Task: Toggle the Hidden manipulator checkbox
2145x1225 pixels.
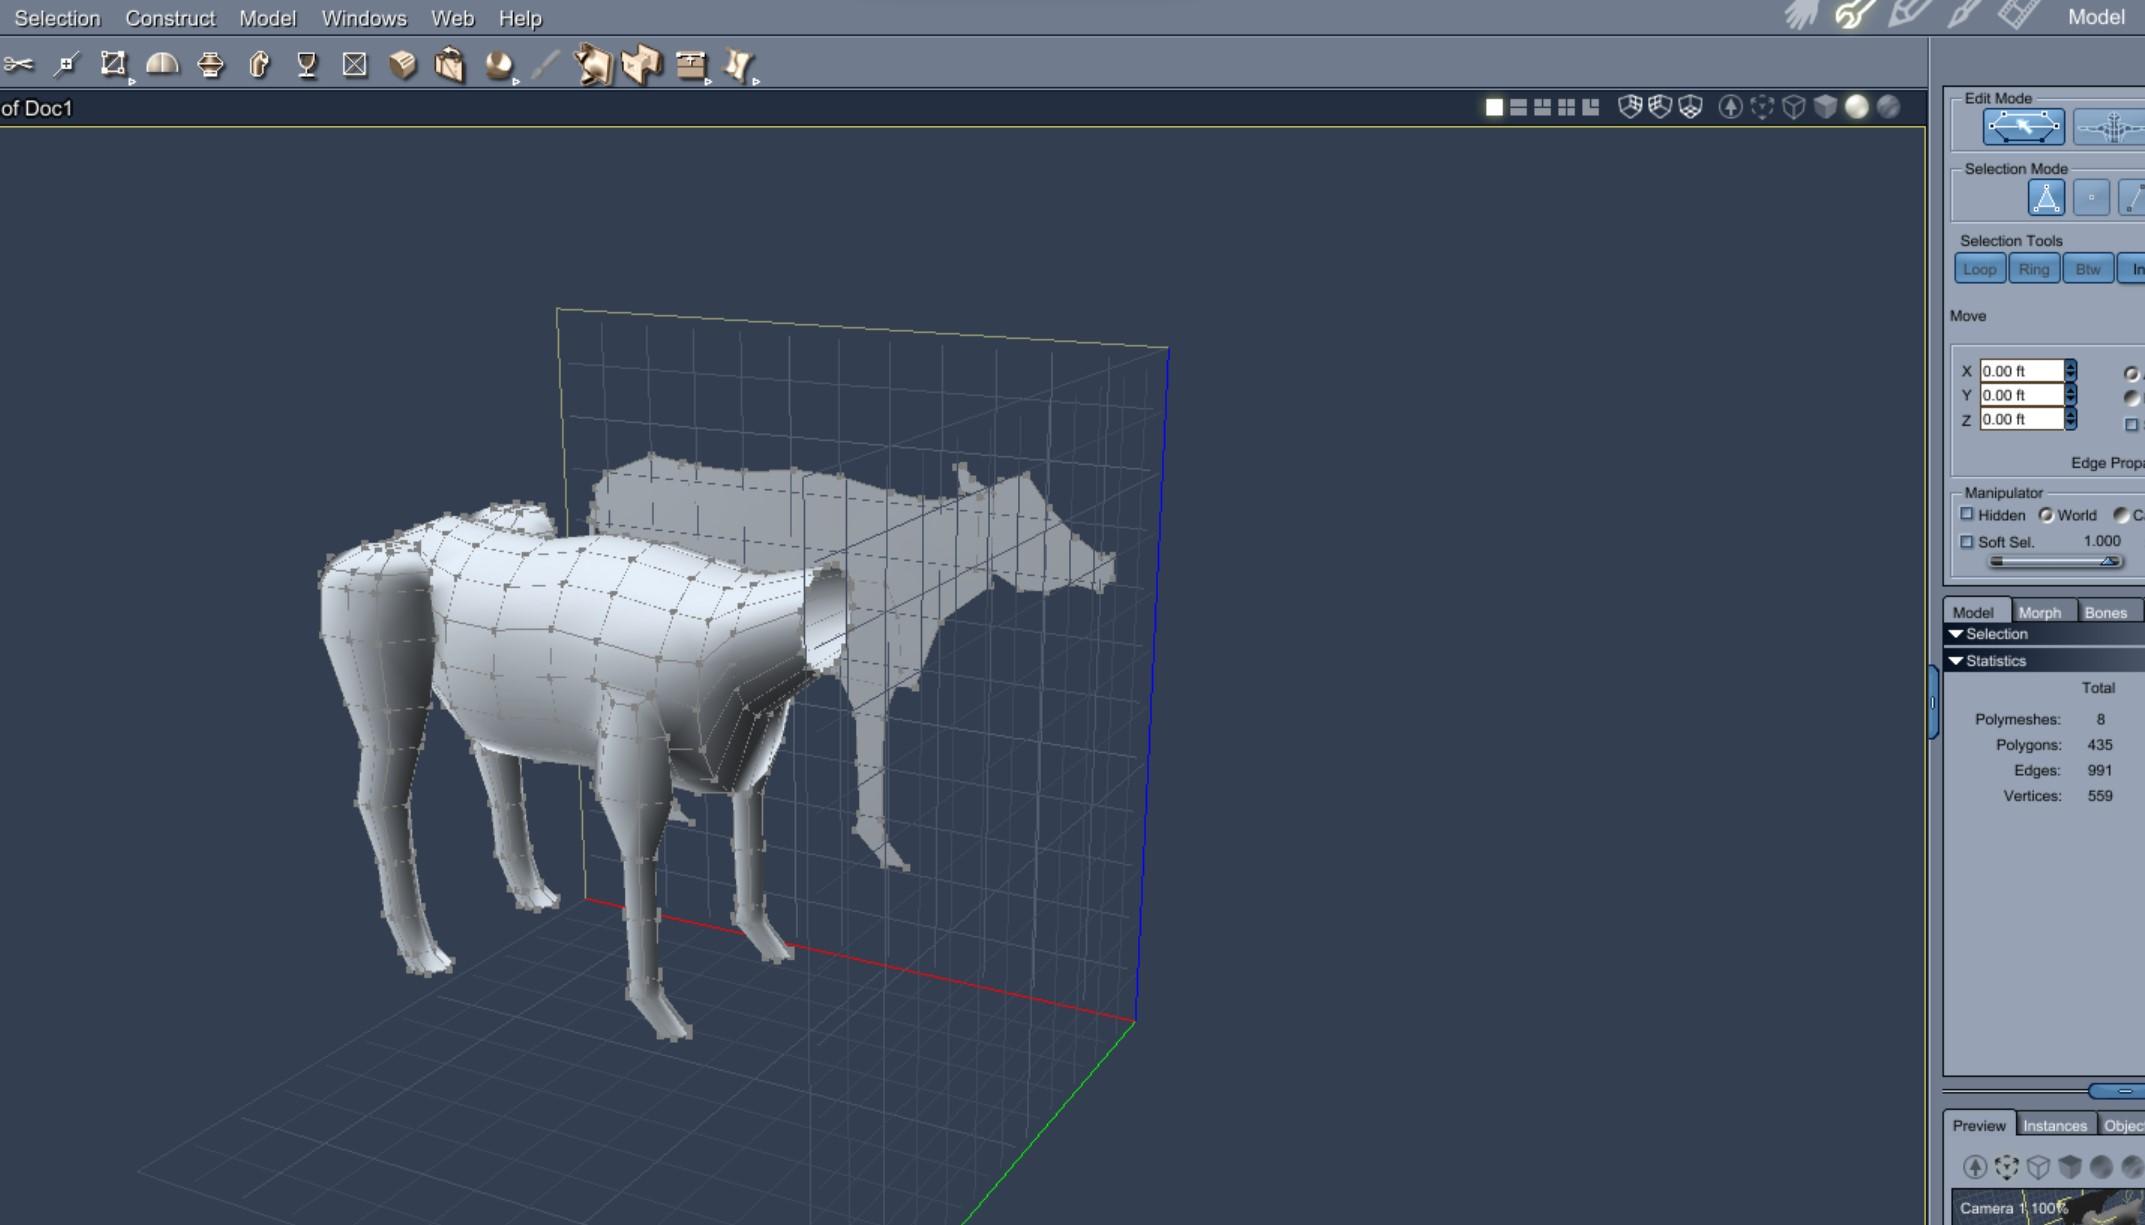Action: click(1967, 514)
